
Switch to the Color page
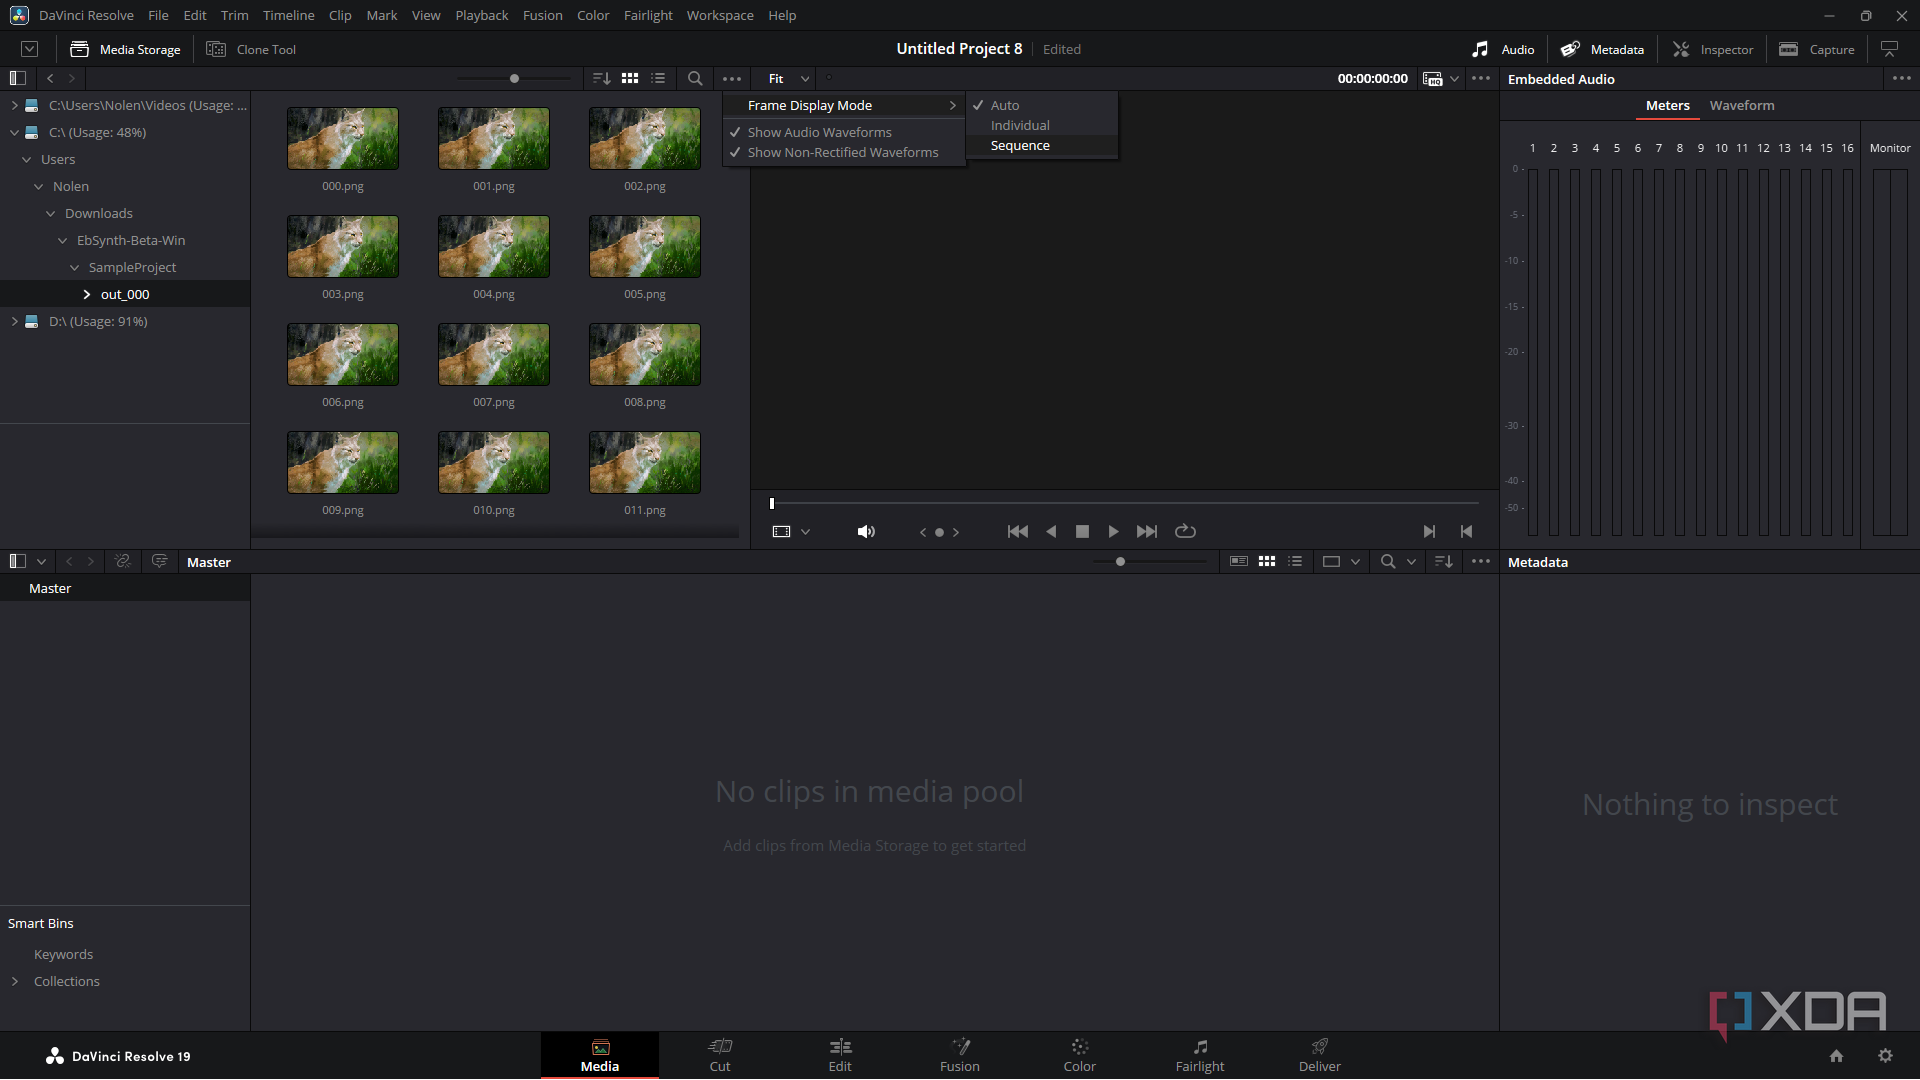(x=1080, y=1055)
